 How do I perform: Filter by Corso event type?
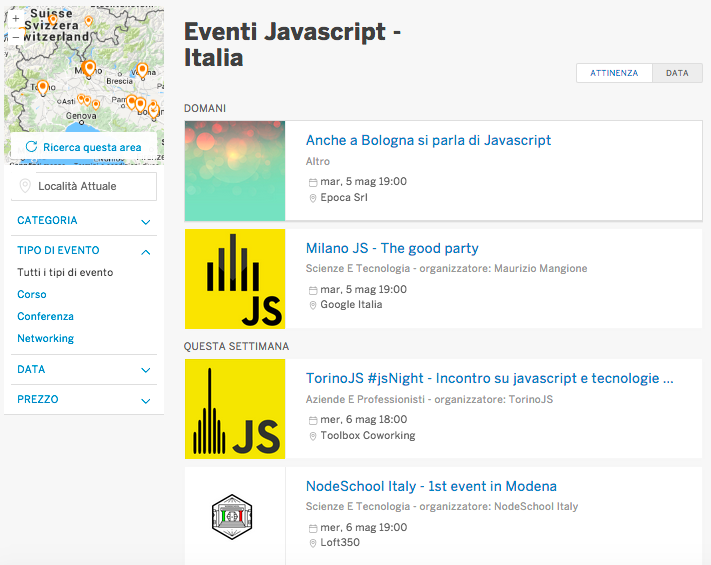coord(32,294)
